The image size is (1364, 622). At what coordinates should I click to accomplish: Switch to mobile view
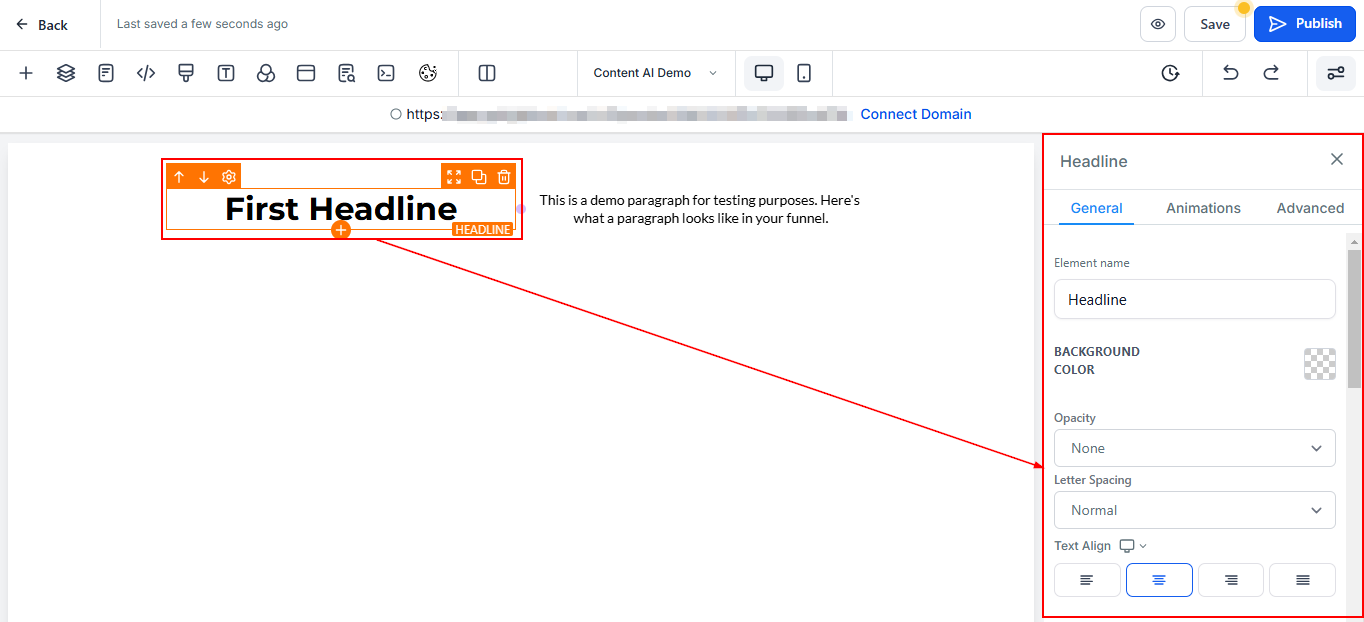pos(804,73)
